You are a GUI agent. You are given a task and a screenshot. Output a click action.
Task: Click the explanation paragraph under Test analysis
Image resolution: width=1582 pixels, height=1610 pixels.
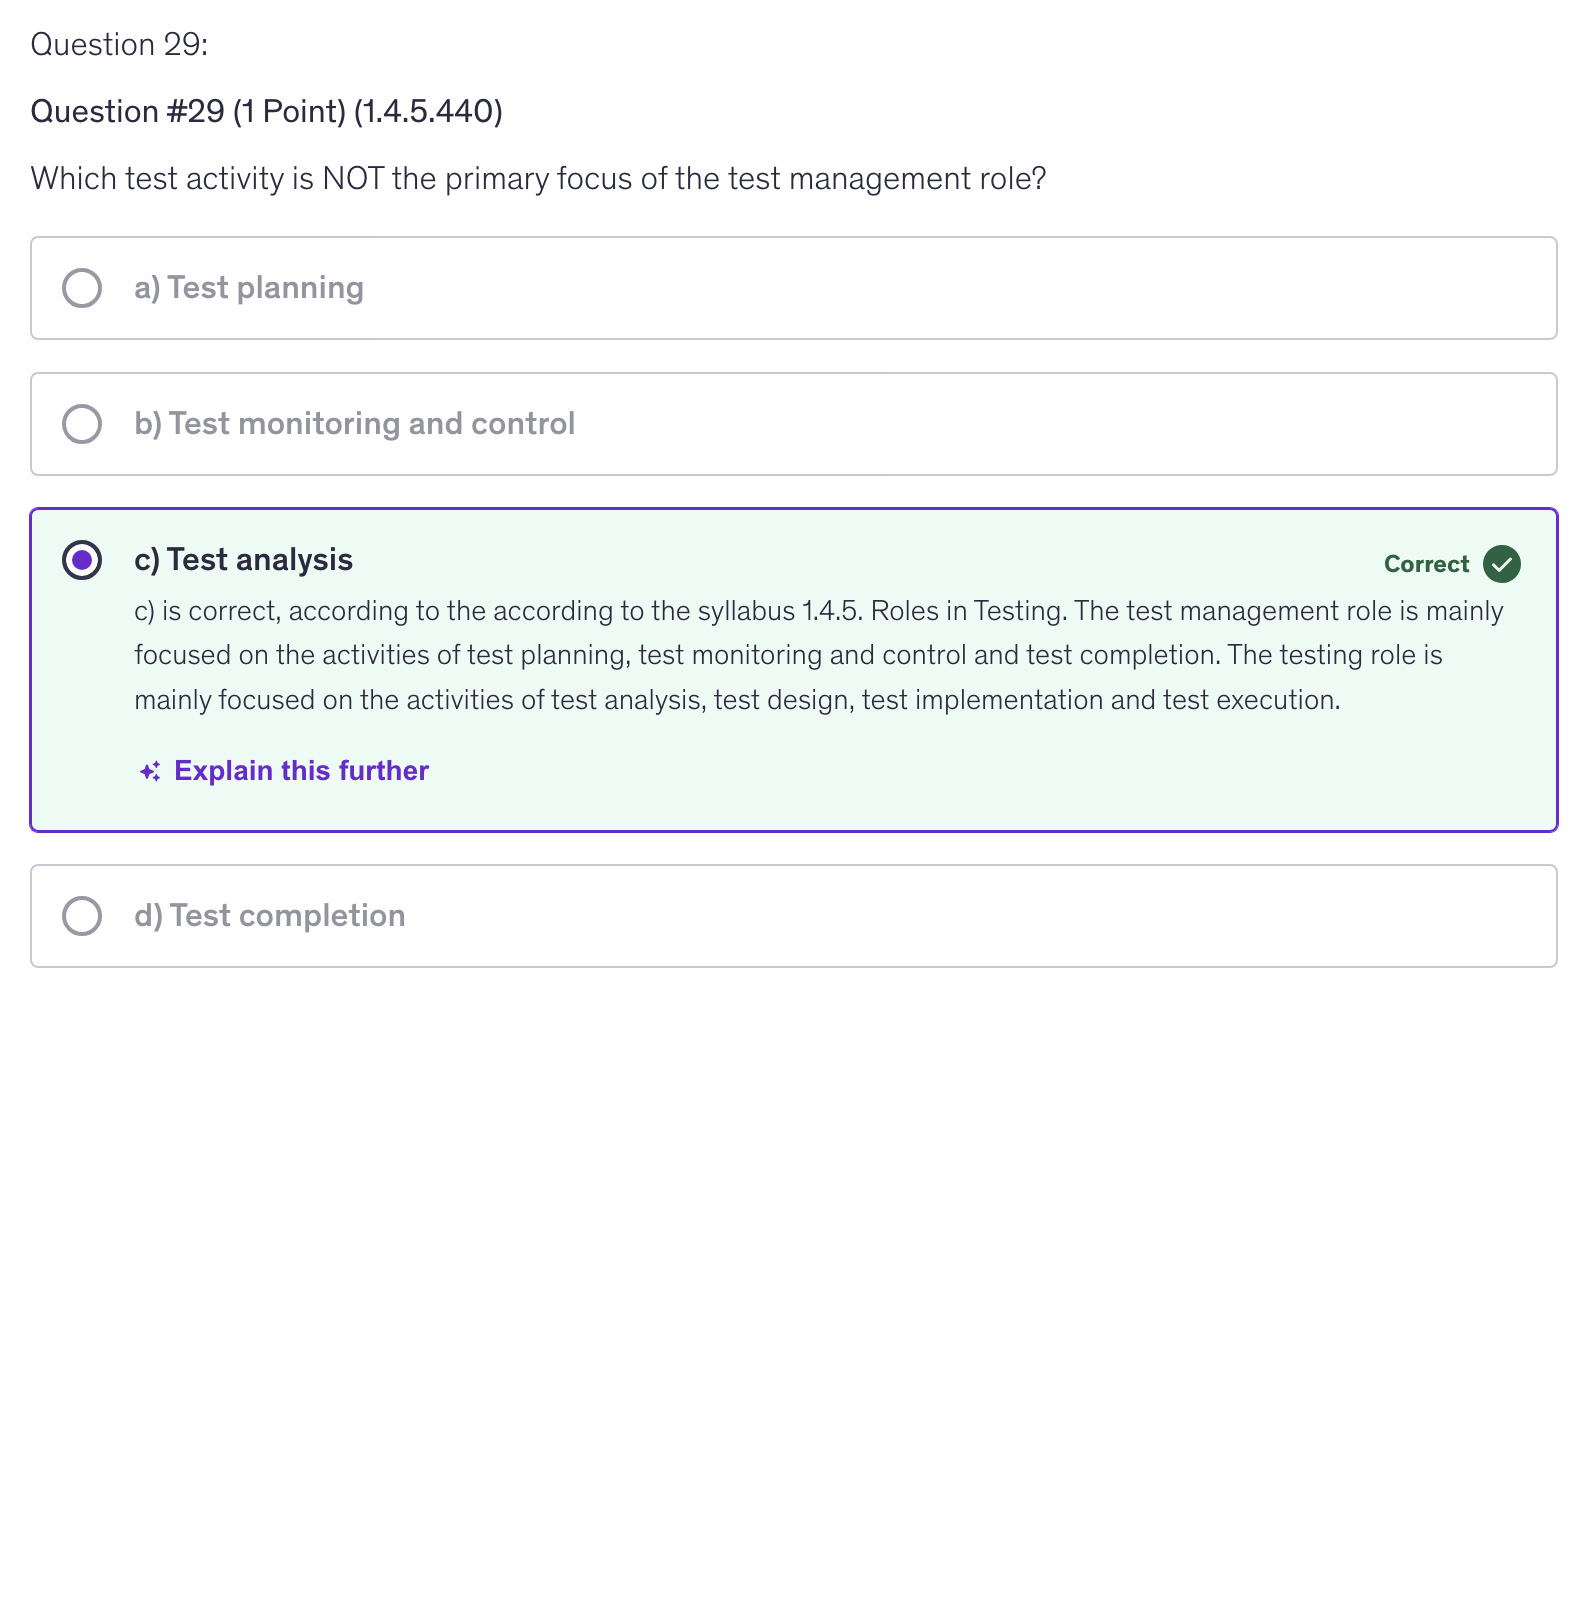(x=788, y=656)
